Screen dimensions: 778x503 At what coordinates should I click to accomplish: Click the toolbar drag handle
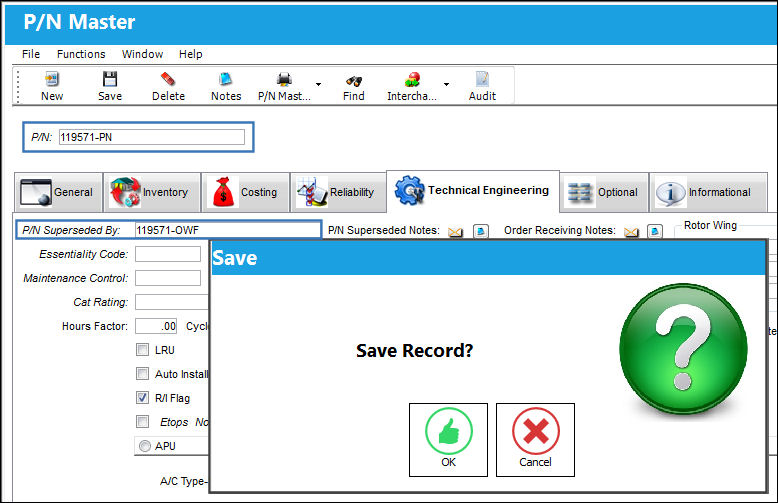pyautogui.click(x=18, y=86)
